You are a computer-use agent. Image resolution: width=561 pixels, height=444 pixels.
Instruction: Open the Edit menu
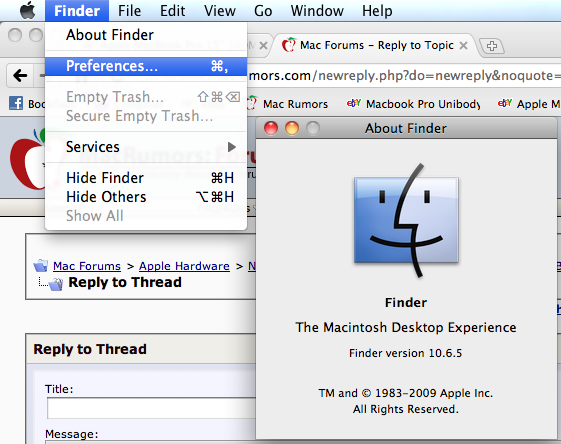click(x=172, y=11)
